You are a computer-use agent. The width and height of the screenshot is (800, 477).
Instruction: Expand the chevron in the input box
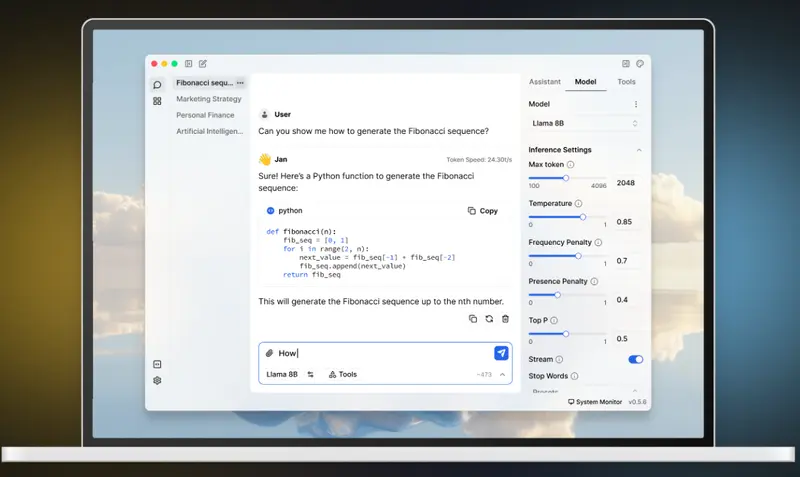[502, 375]
